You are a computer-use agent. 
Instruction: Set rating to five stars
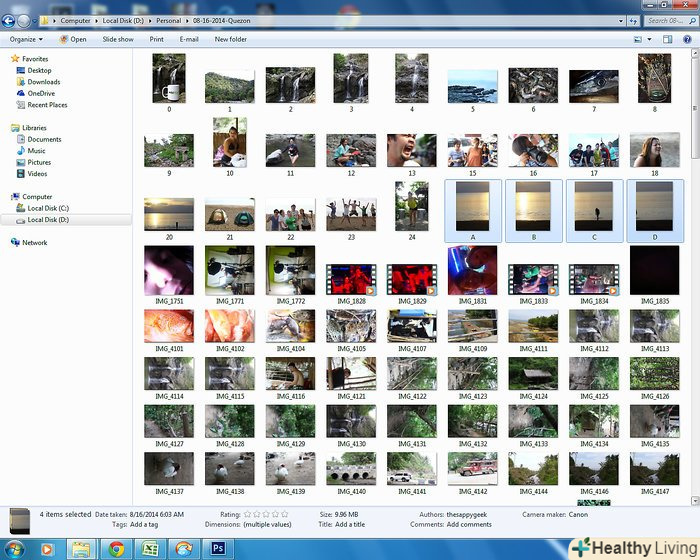pos(284,514)
